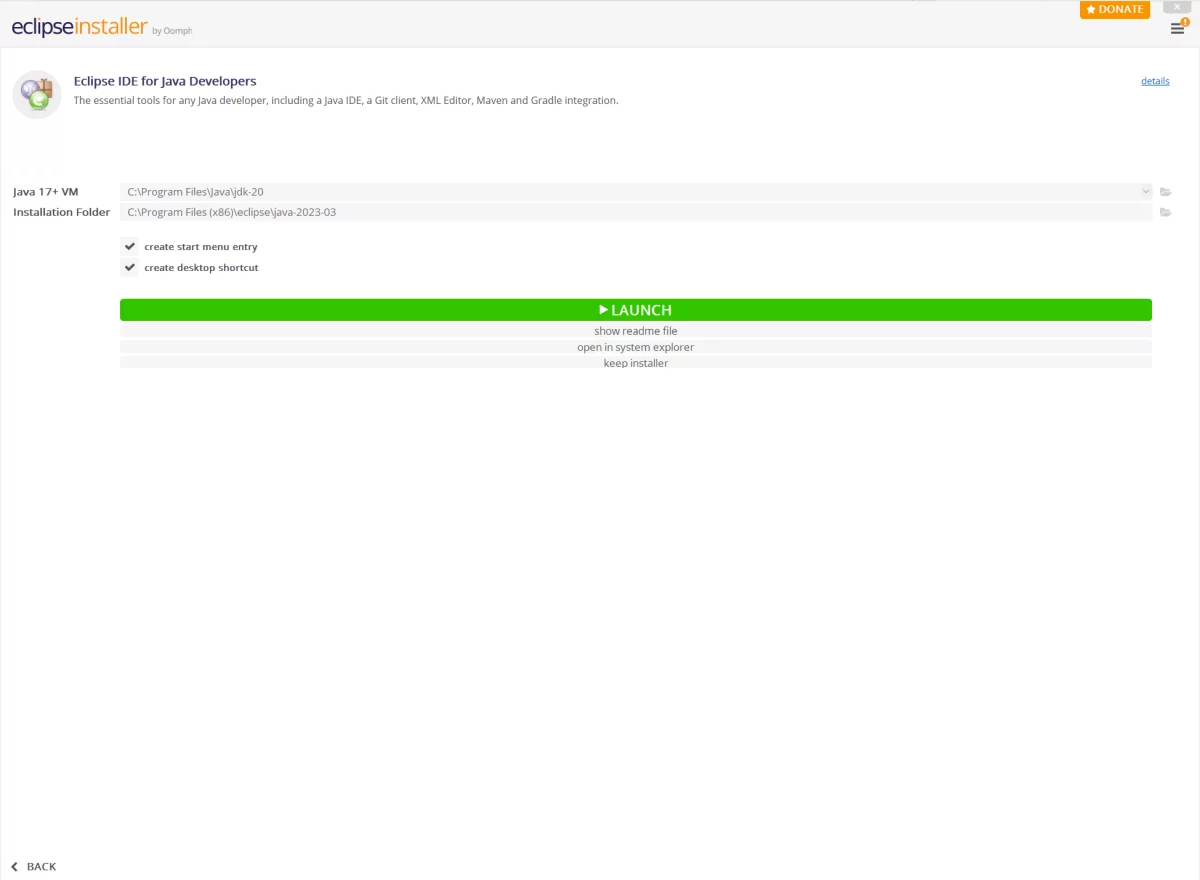
Task: Expand the Java 17+ VM dropdown arrow
Action: pyautogui.click(x=1145, y=191)
